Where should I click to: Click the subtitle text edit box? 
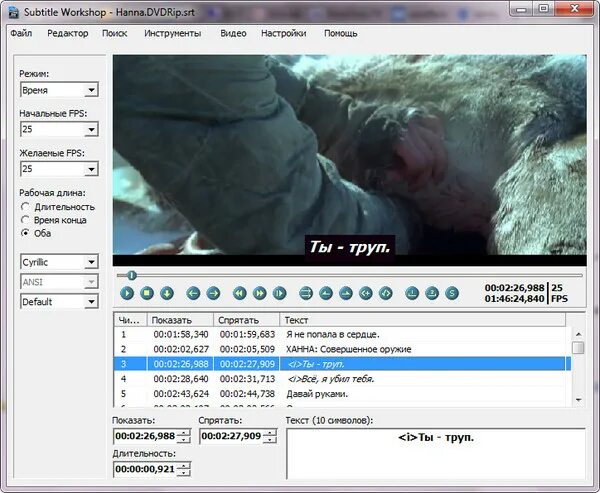pyautogui.click(x=436, y=454)
